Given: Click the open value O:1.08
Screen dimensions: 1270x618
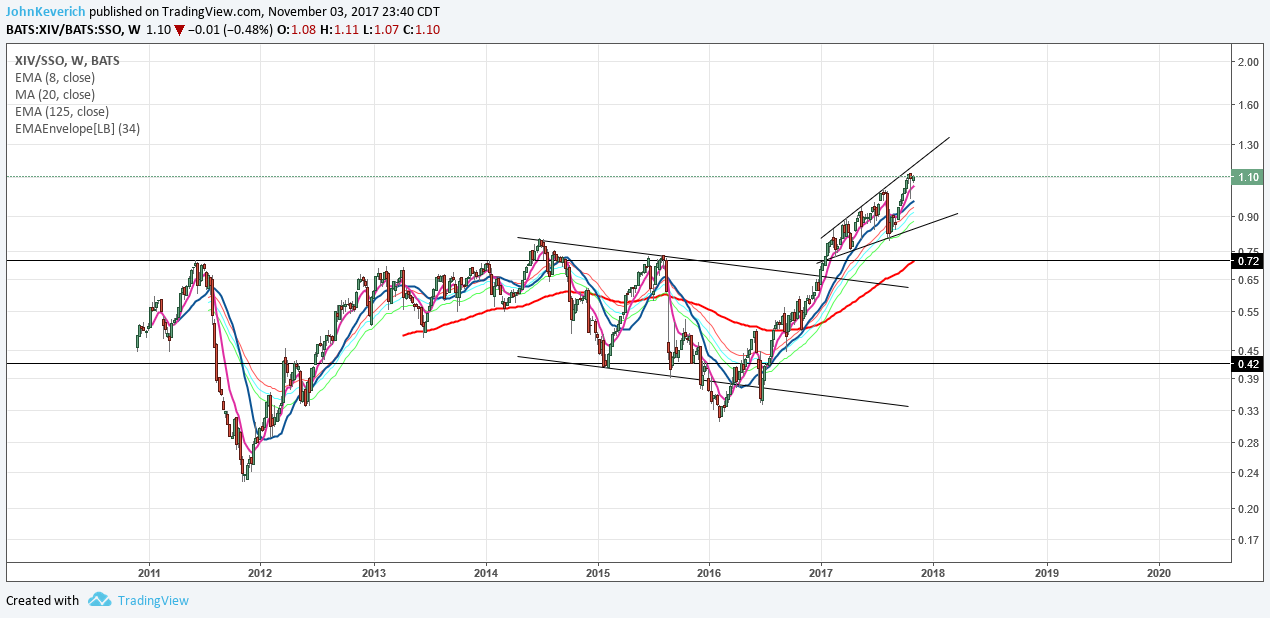Looking at the screenshot, I should 297,29.
